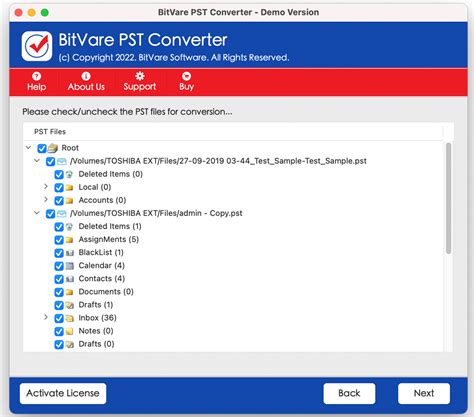
Task: Select the Root label
Action: pyautogui.click(x=70, y=148)
